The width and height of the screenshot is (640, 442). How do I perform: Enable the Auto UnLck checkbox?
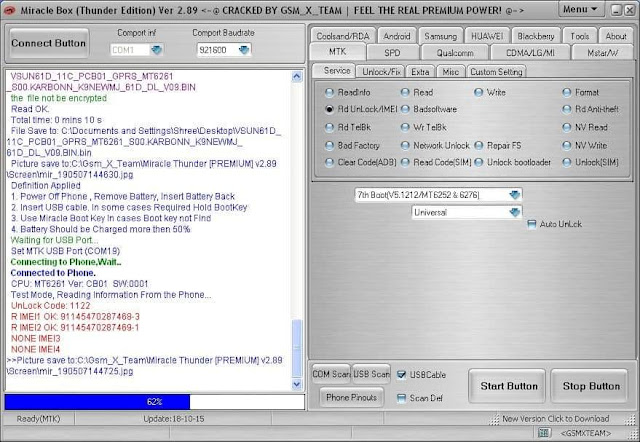[531, 224]
